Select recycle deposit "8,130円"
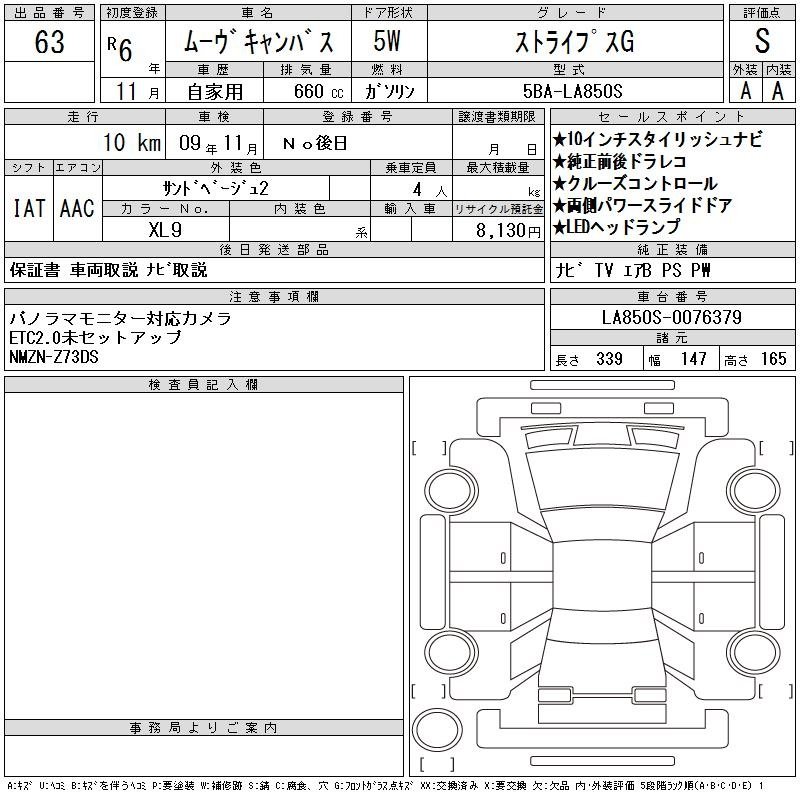Viewport: 800px width, 800px height. pyautogui.click(x=508, y=231)
